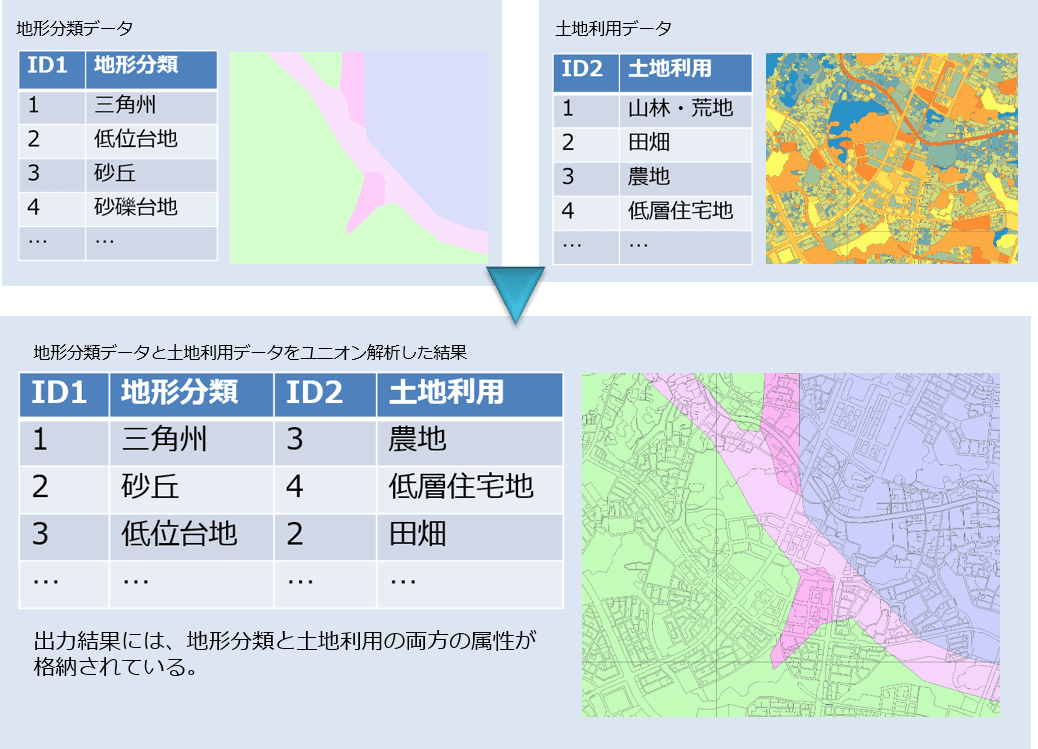Click 土地利用 header in the result table
Viewport: 1038px width, 749px height.
[x=446, y=392]
